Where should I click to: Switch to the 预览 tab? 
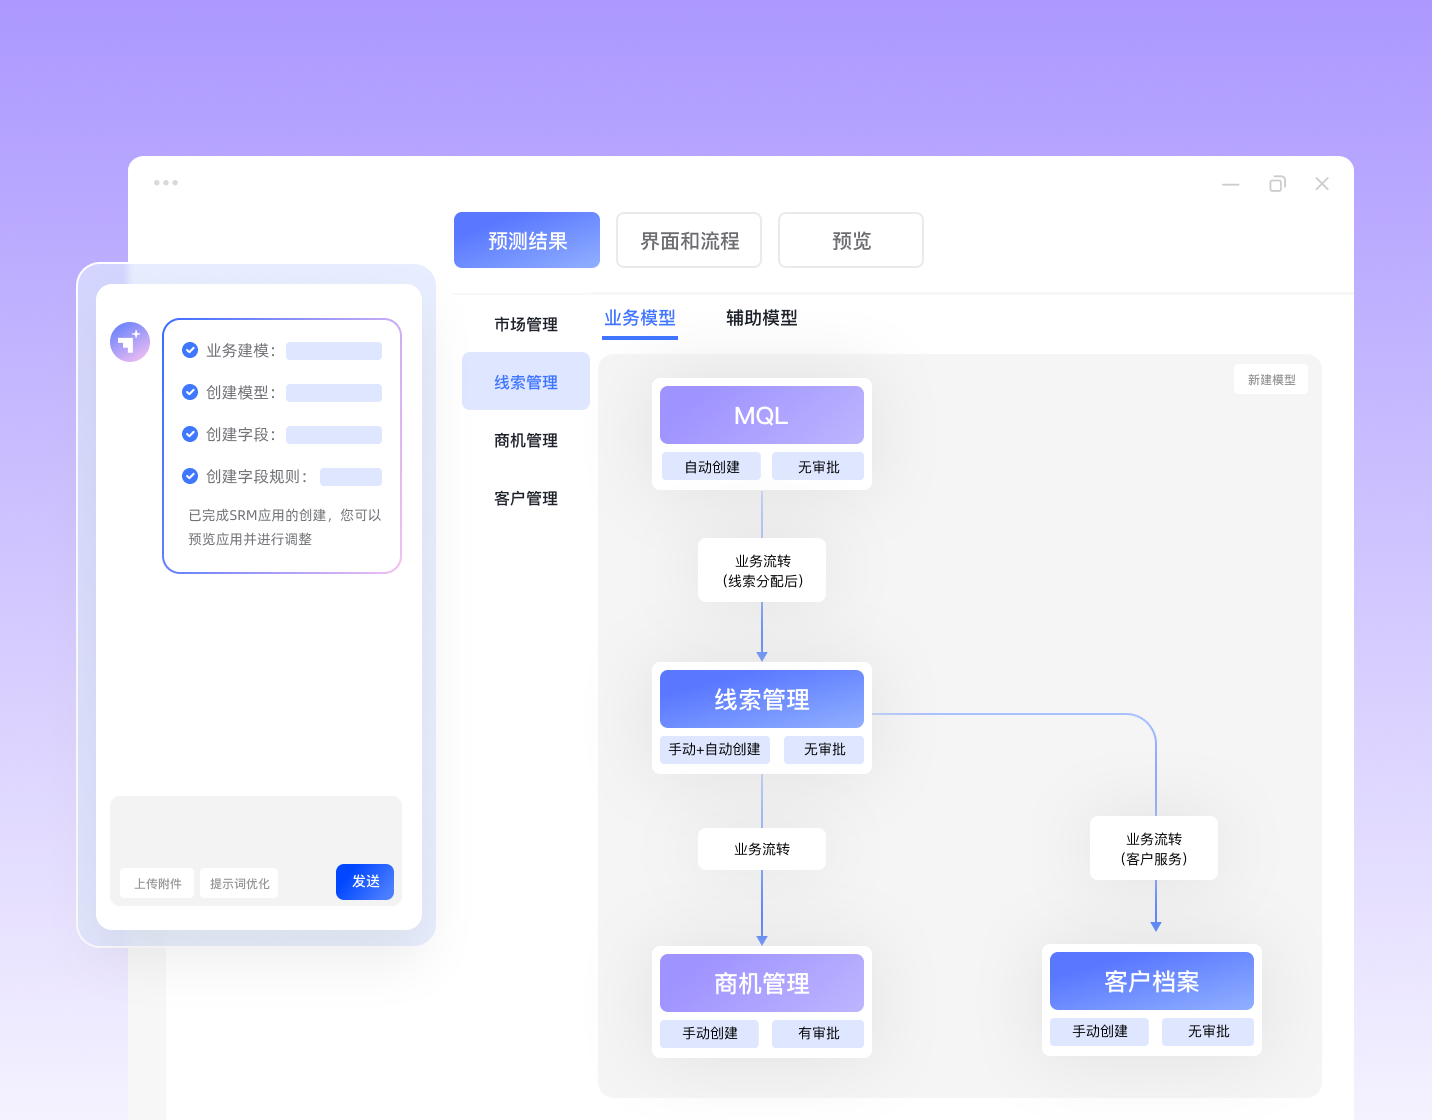pyautogui.click(x=851, y=241)
